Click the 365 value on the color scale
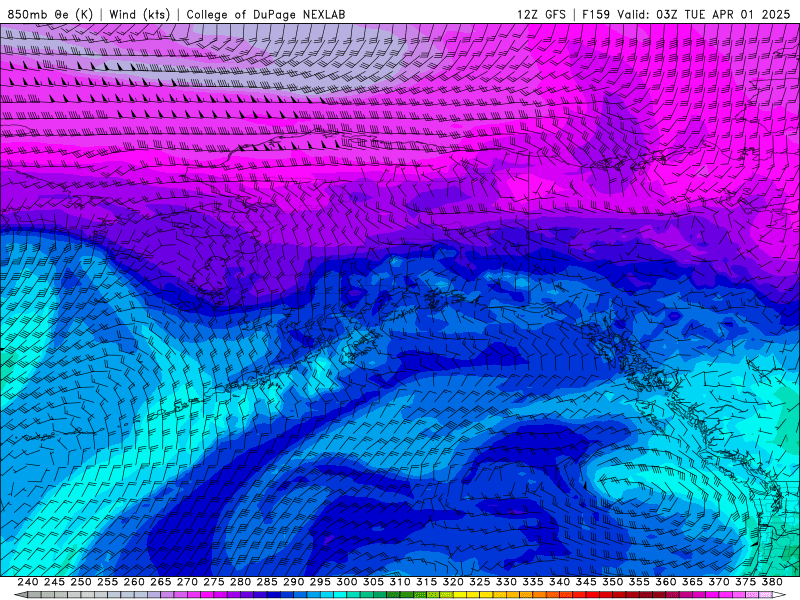The height and width of the screenshot is (600, 800). (x=692, y=582)
